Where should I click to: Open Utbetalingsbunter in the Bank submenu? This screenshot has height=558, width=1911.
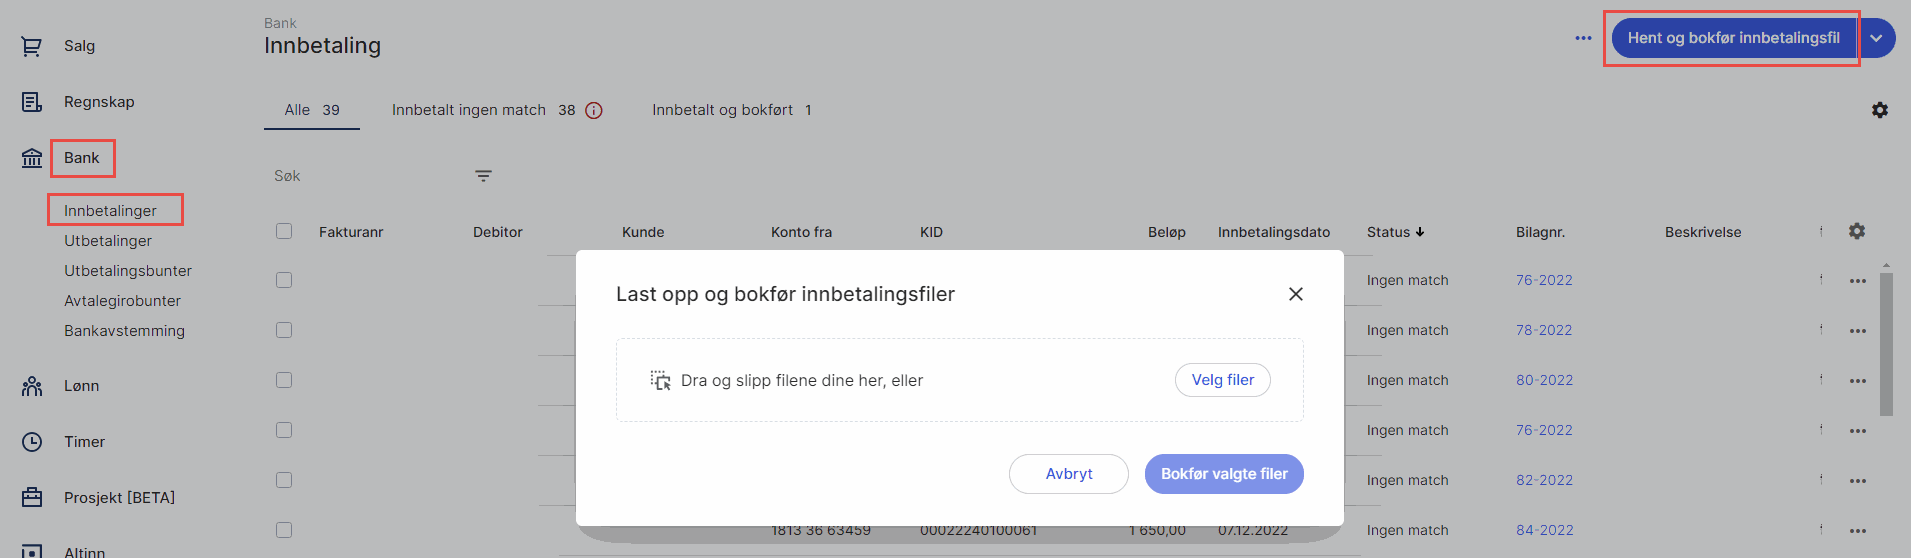128,271
